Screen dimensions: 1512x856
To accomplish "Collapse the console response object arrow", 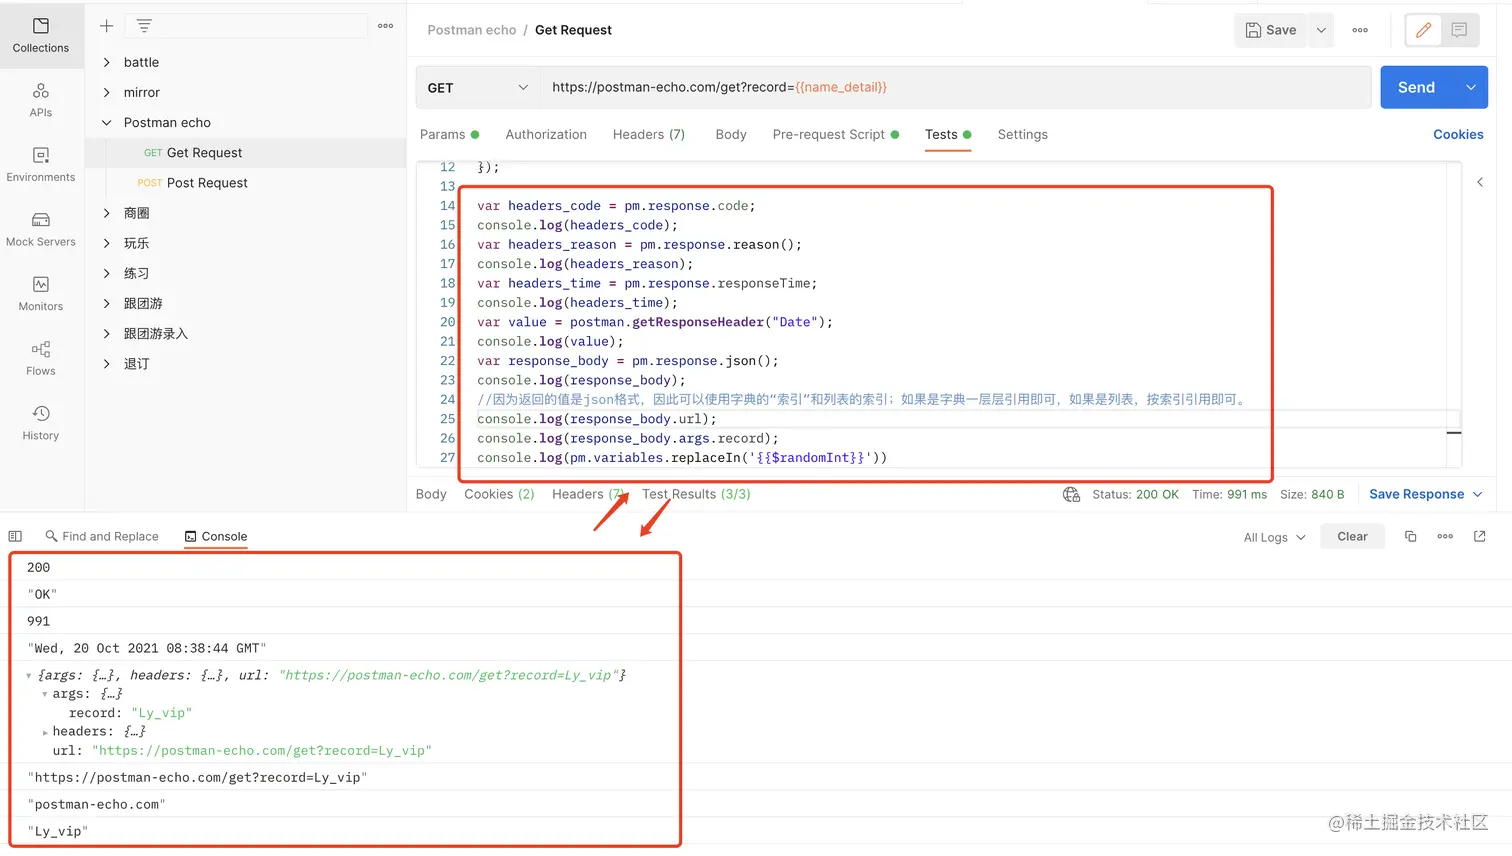I will [x=29, y=676].
